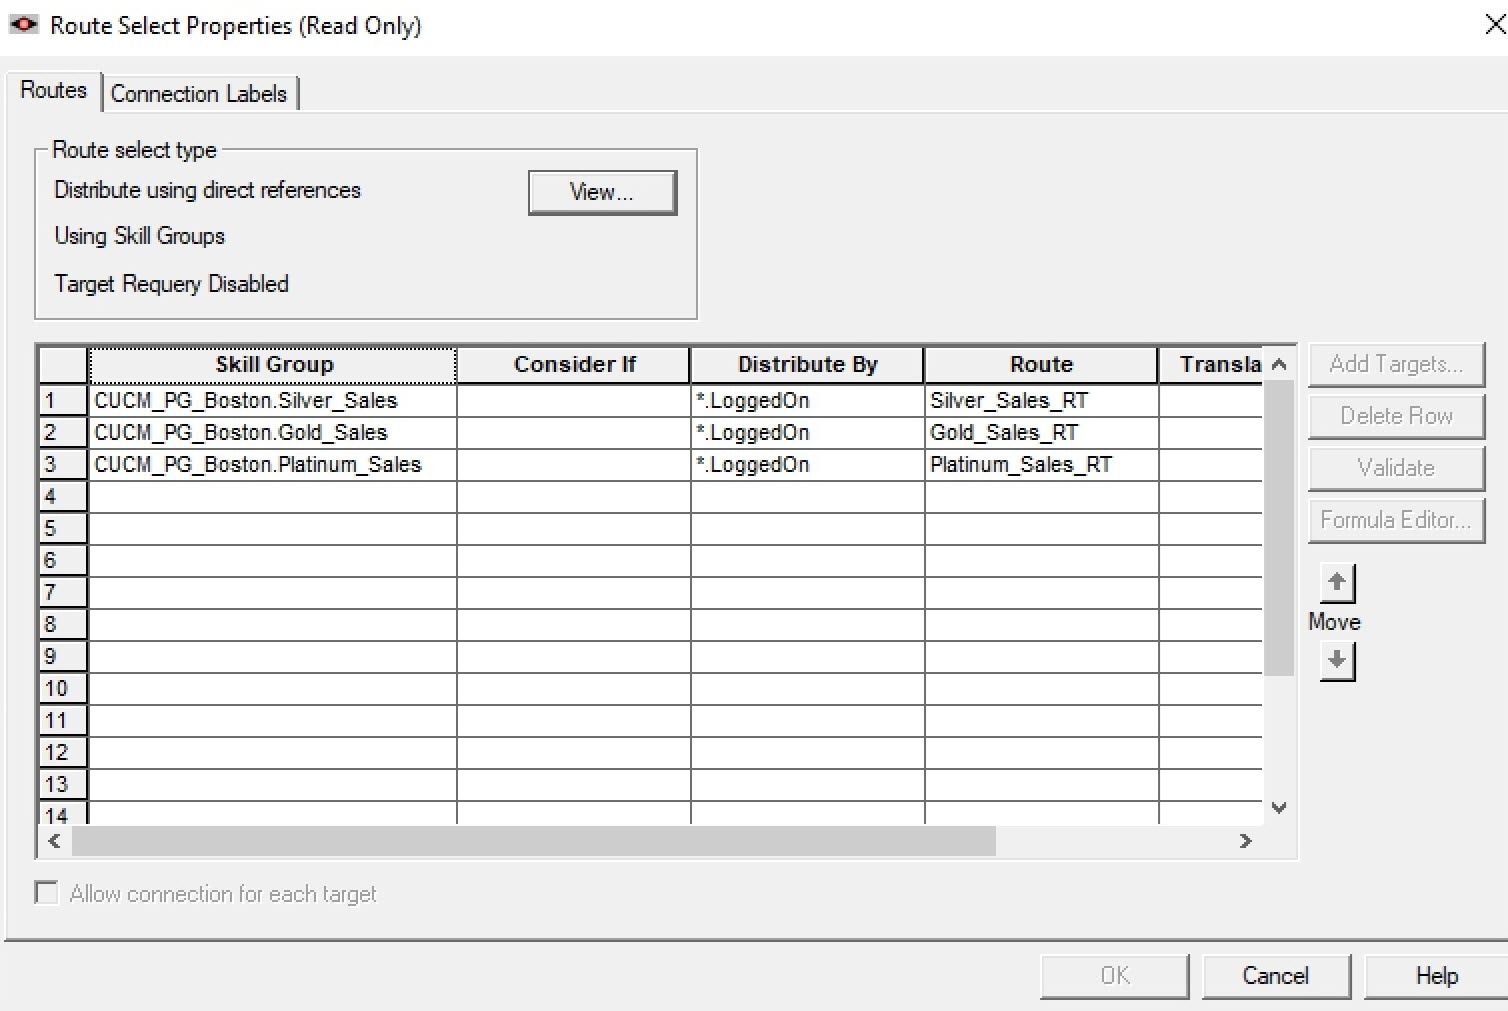Click the vertical scrollbar down arrow
1508x1011 pixels.
[1279, 807]
